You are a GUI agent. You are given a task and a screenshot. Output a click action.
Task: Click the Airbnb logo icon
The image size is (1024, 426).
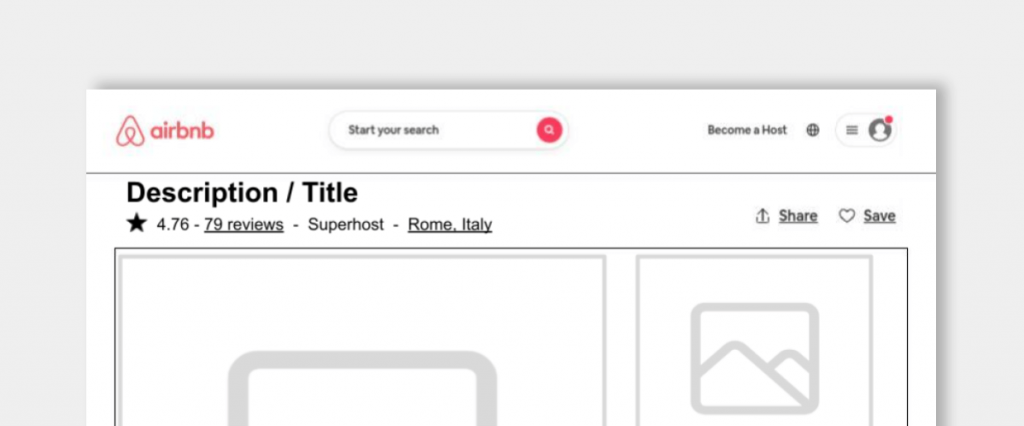pyautogui.click(x=131, y=131)
